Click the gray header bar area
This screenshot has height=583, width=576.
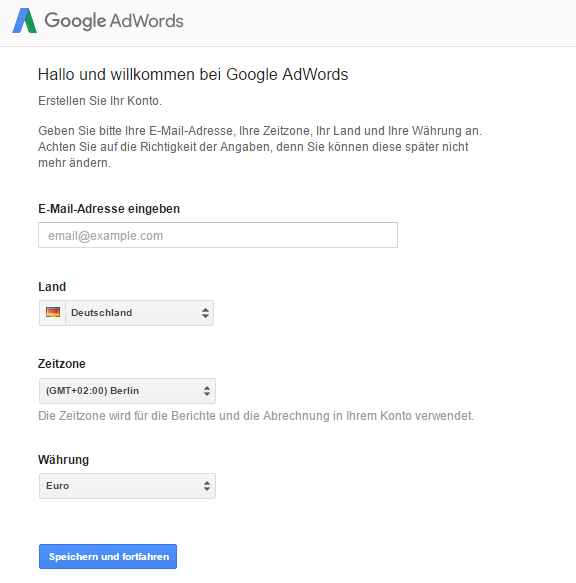[x=372, y=23]
